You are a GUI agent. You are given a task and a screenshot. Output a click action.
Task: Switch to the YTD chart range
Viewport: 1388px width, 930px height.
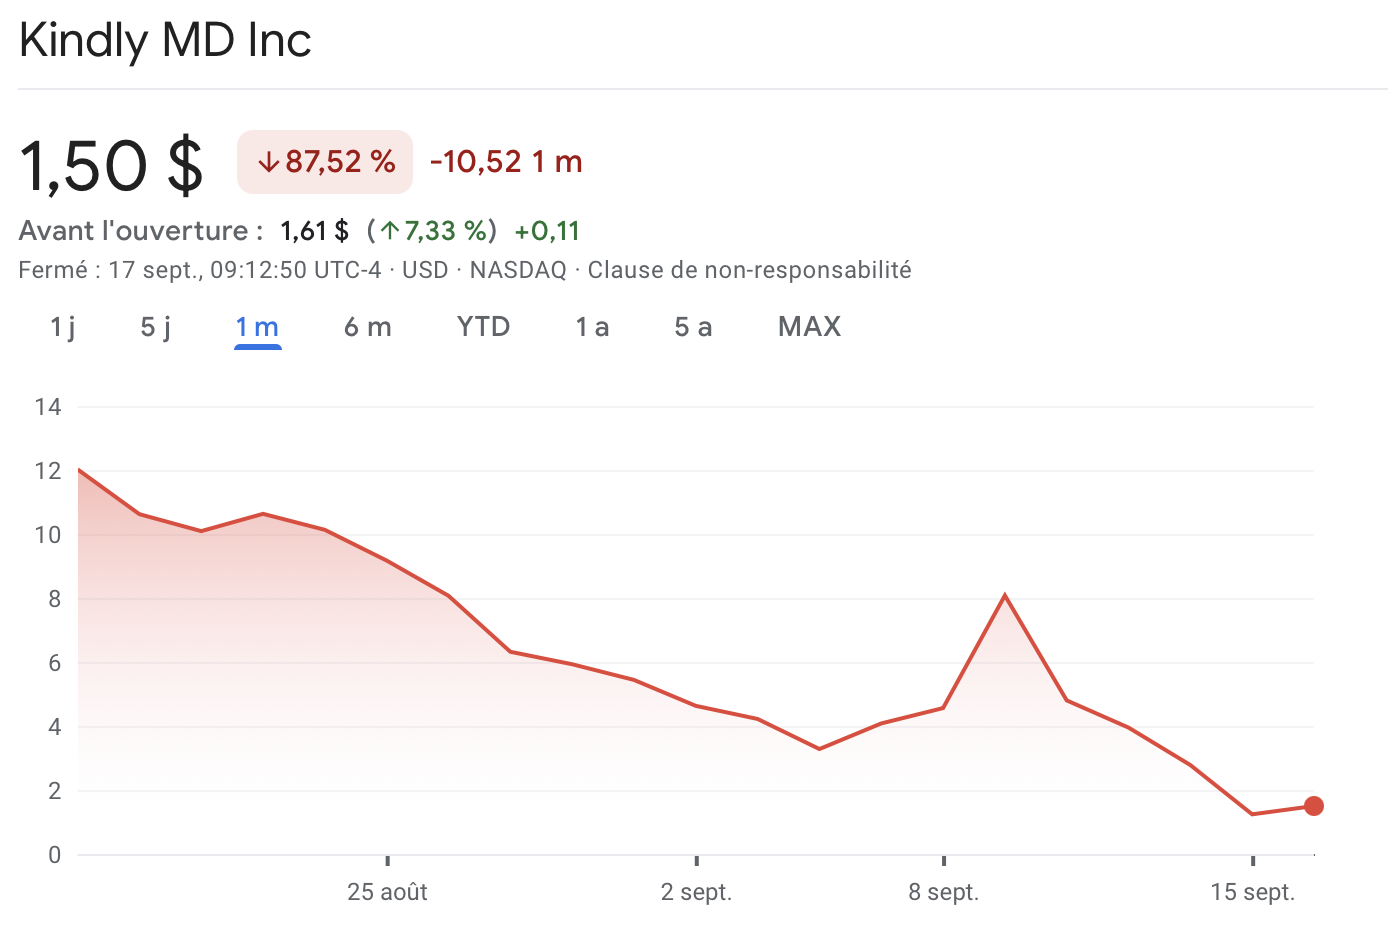(x=483, y=326)
